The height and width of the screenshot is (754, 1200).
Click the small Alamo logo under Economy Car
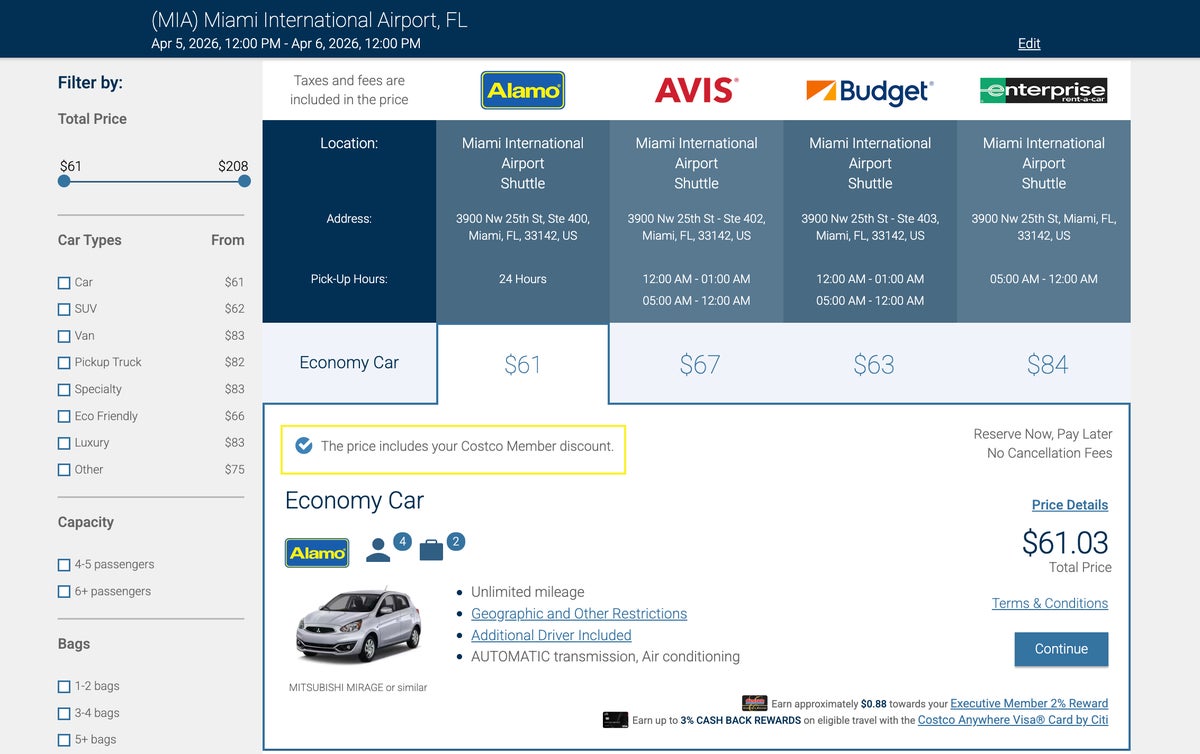317,552
